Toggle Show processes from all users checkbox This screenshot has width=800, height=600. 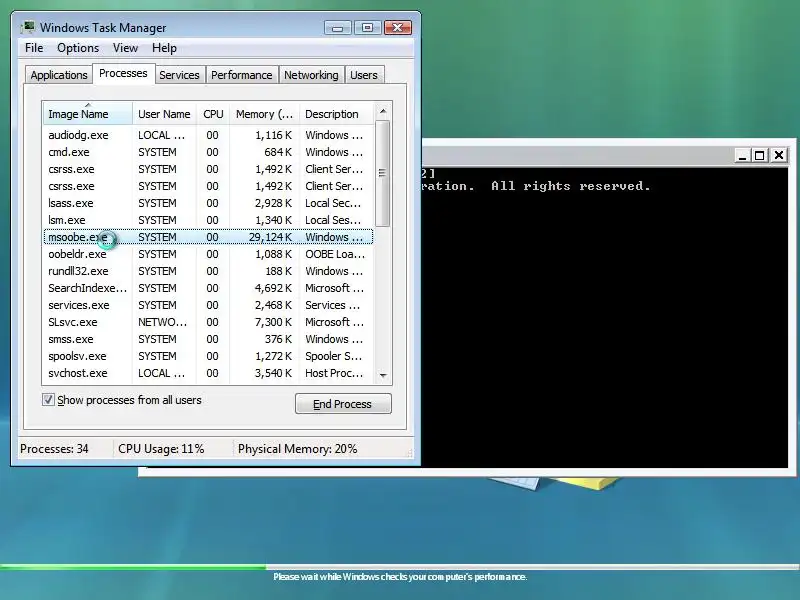pyautogui.click(x=48, y=399)
